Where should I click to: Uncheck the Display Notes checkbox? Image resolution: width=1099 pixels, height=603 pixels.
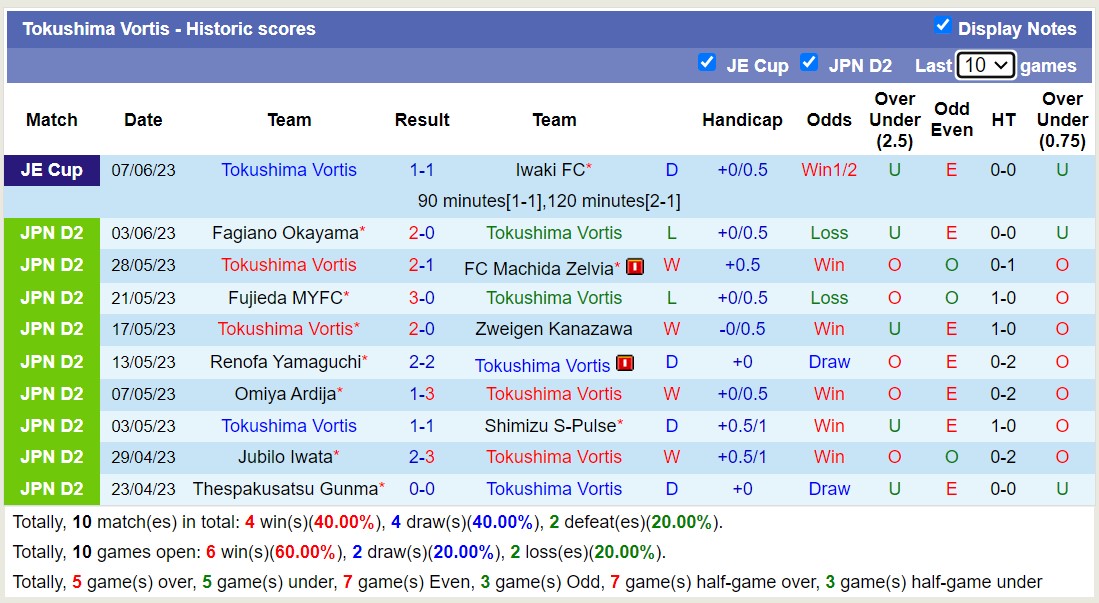tap(941, 27)
